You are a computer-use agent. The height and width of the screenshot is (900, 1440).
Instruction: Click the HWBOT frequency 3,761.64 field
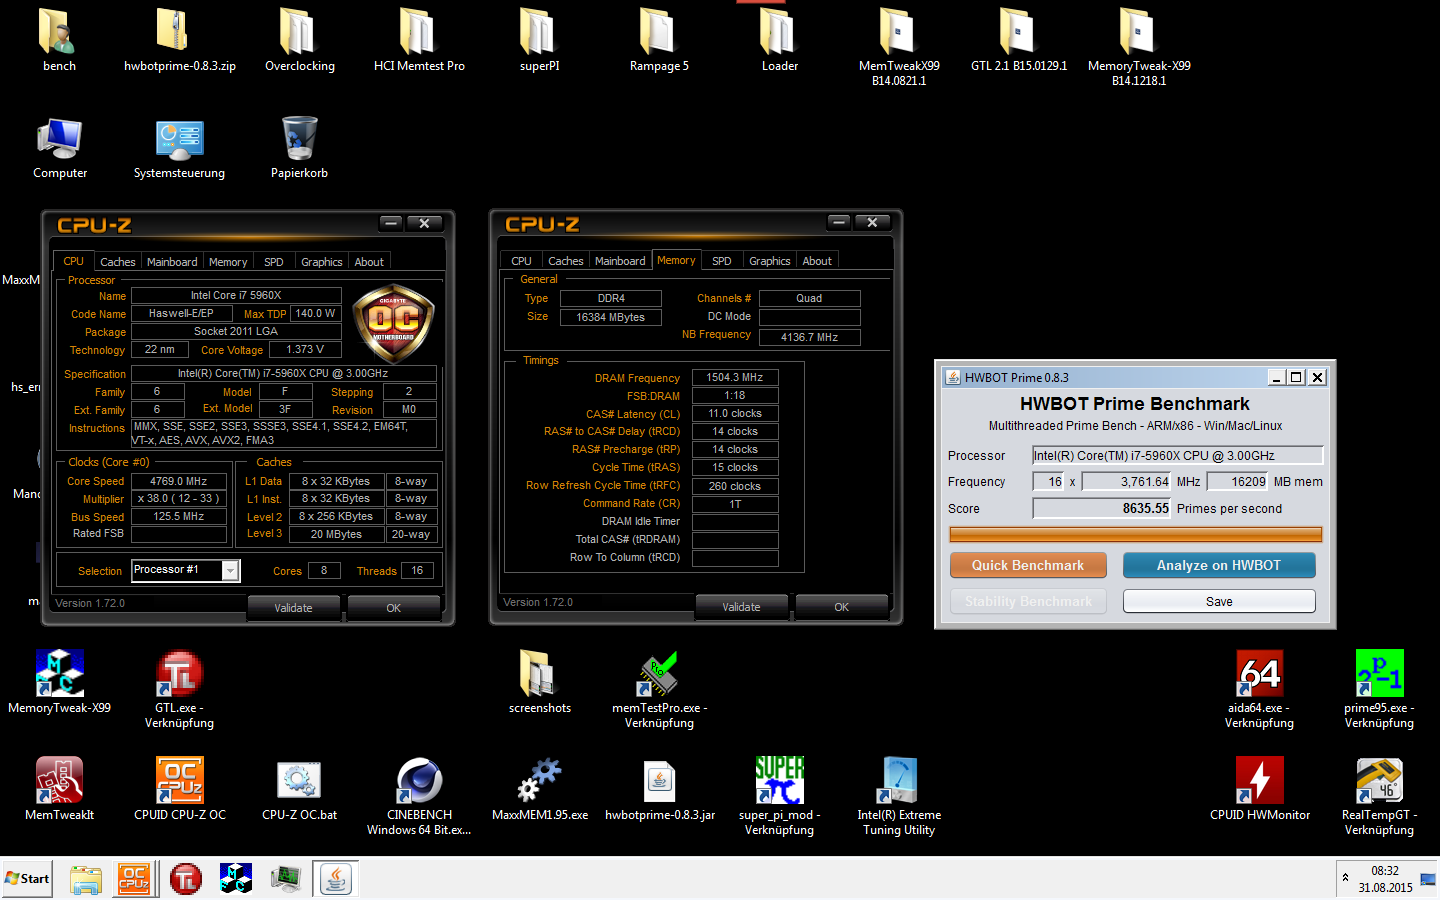pos(1127,482)
